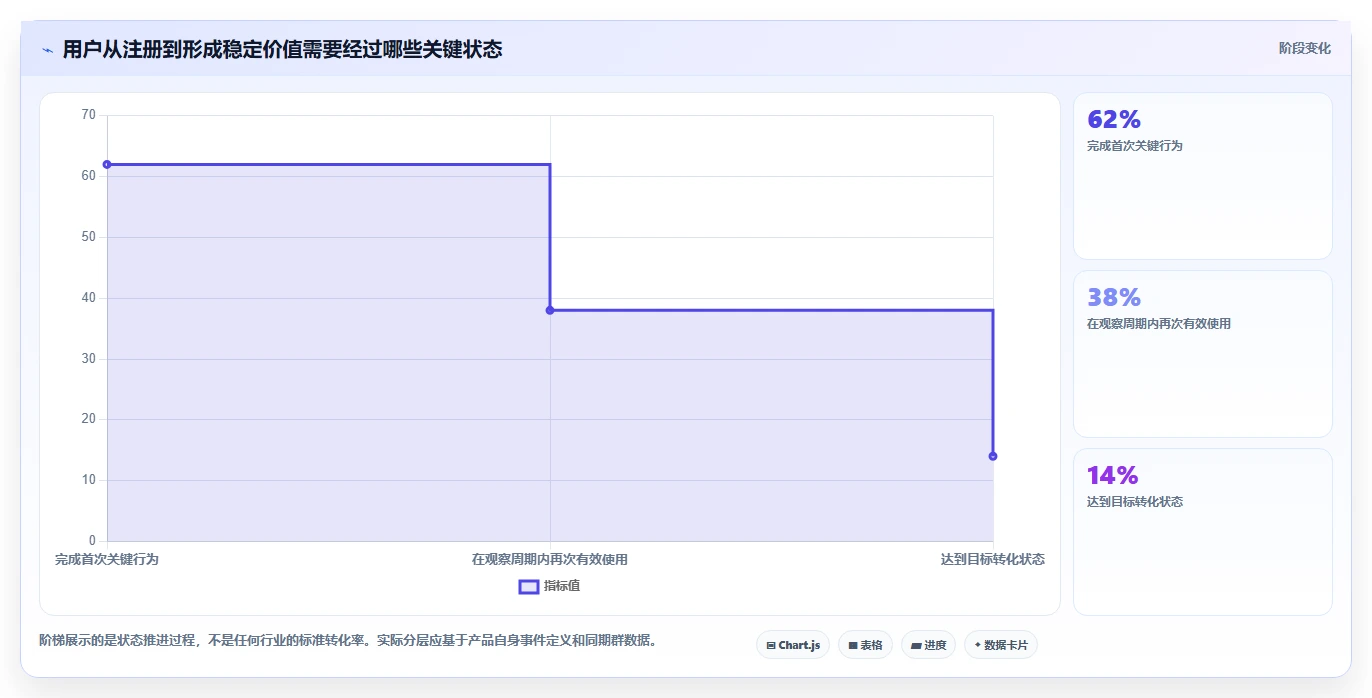Click the Chart.js chip icon
The height and width of the screenshot is (698, 1372).
pos(771,646)
